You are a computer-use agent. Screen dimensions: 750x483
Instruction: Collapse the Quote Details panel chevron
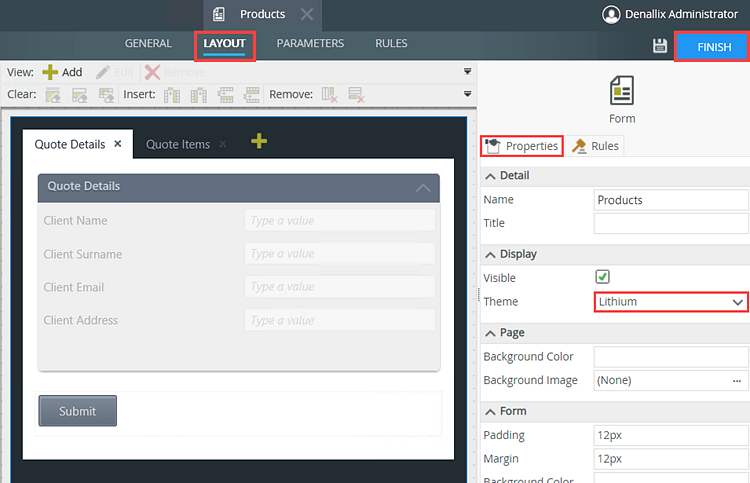coord(423,187)
